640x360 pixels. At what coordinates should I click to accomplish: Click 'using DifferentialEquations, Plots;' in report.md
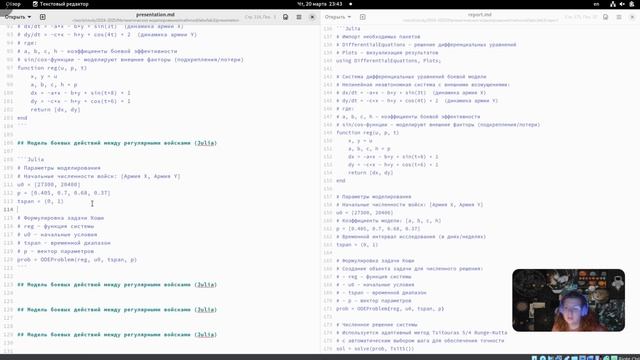click(389, 60)
